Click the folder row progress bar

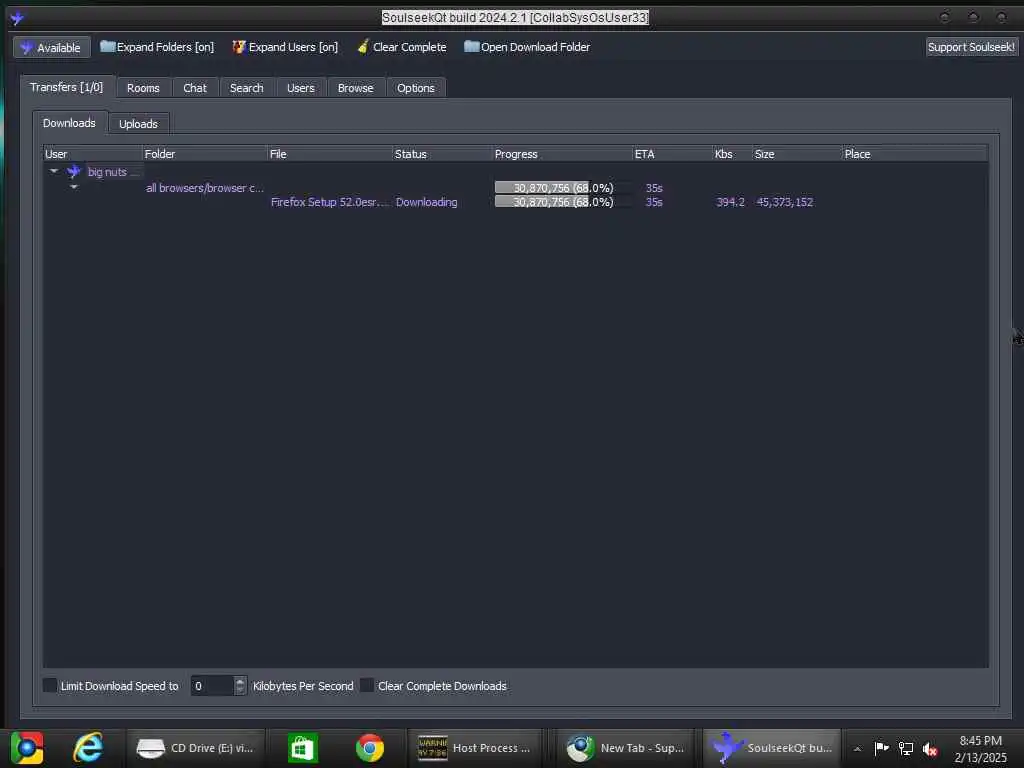(563, 188)
